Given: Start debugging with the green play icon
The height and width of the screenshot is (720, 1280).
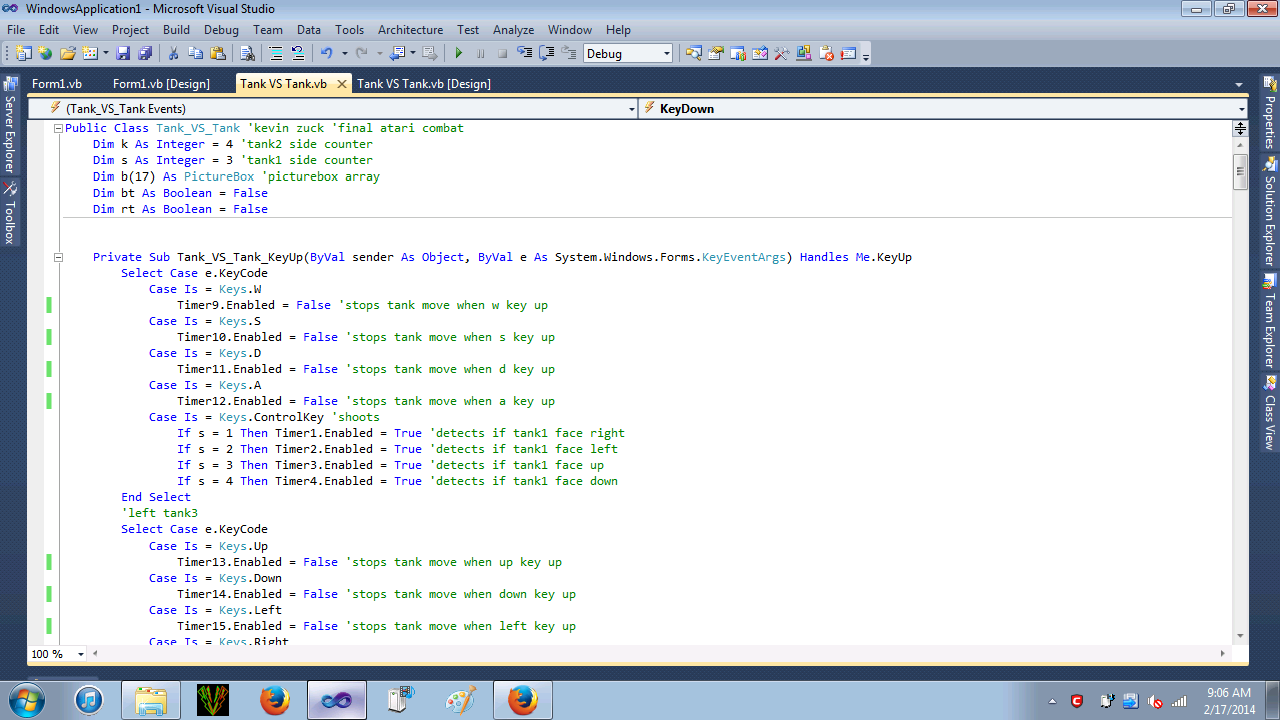Looking at the screenshot, I should (x=459, y=53).
